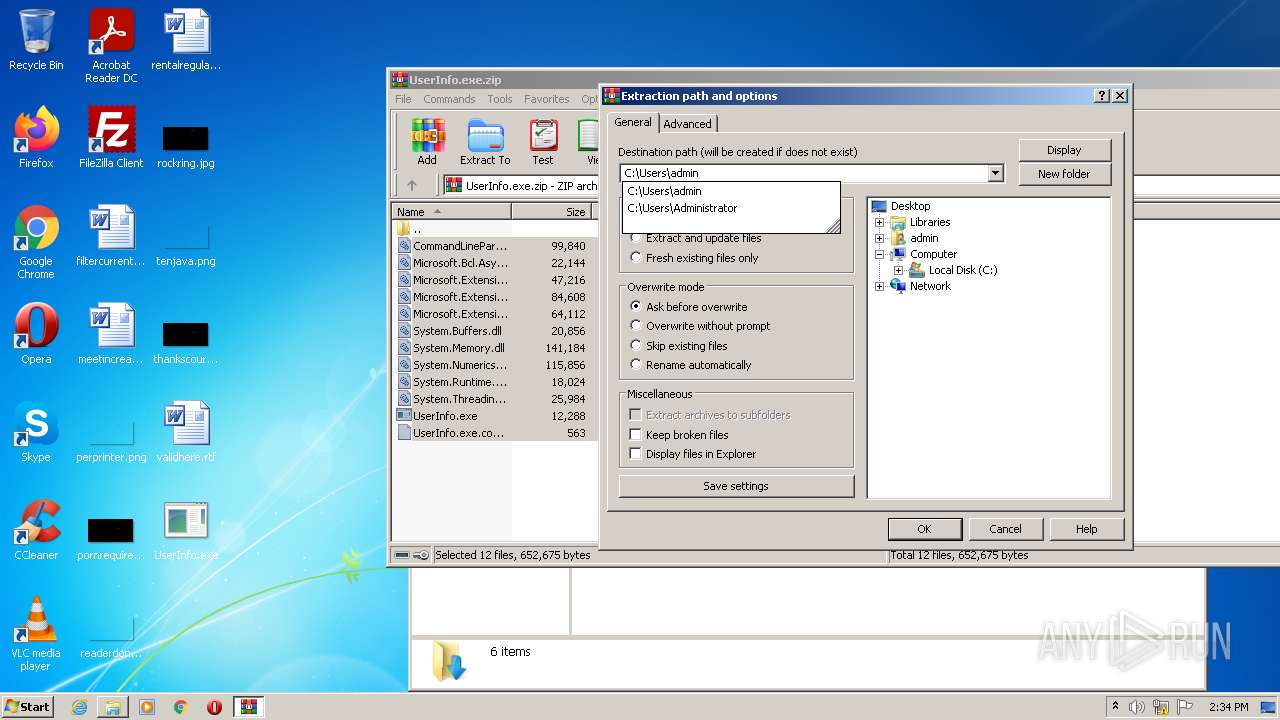Expand Libraries node in folder tree
Image resolution: width=1280 pixels, height=720 pixels.
(880, 222)
